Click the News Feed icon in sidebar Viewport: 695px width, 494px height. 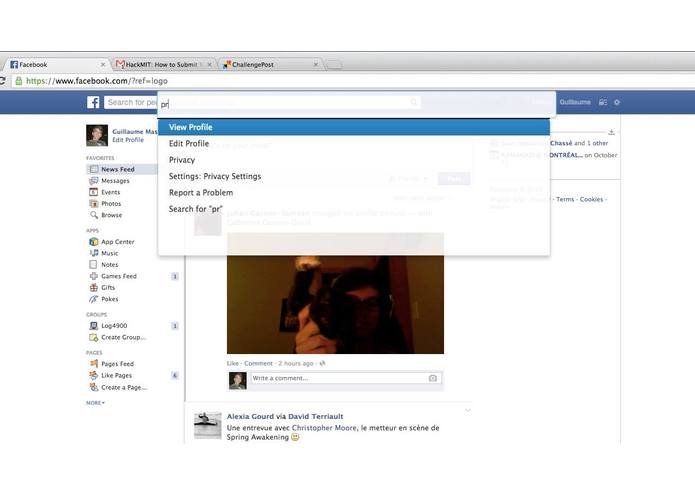tap(94, 169)
